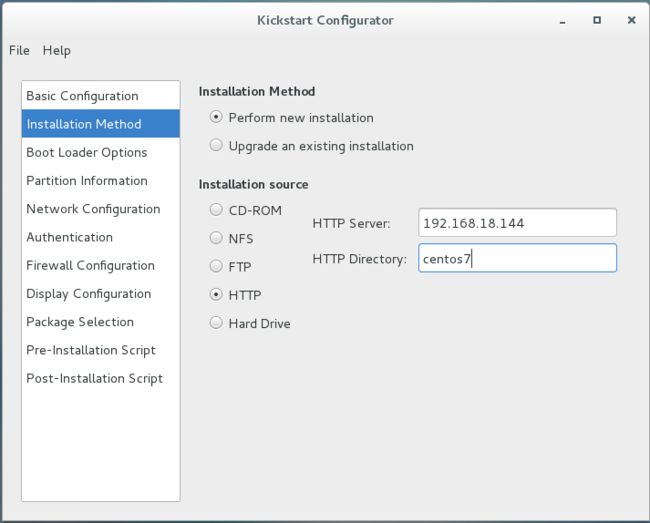
Task: Open the Help menu
Action: [56, 51]
